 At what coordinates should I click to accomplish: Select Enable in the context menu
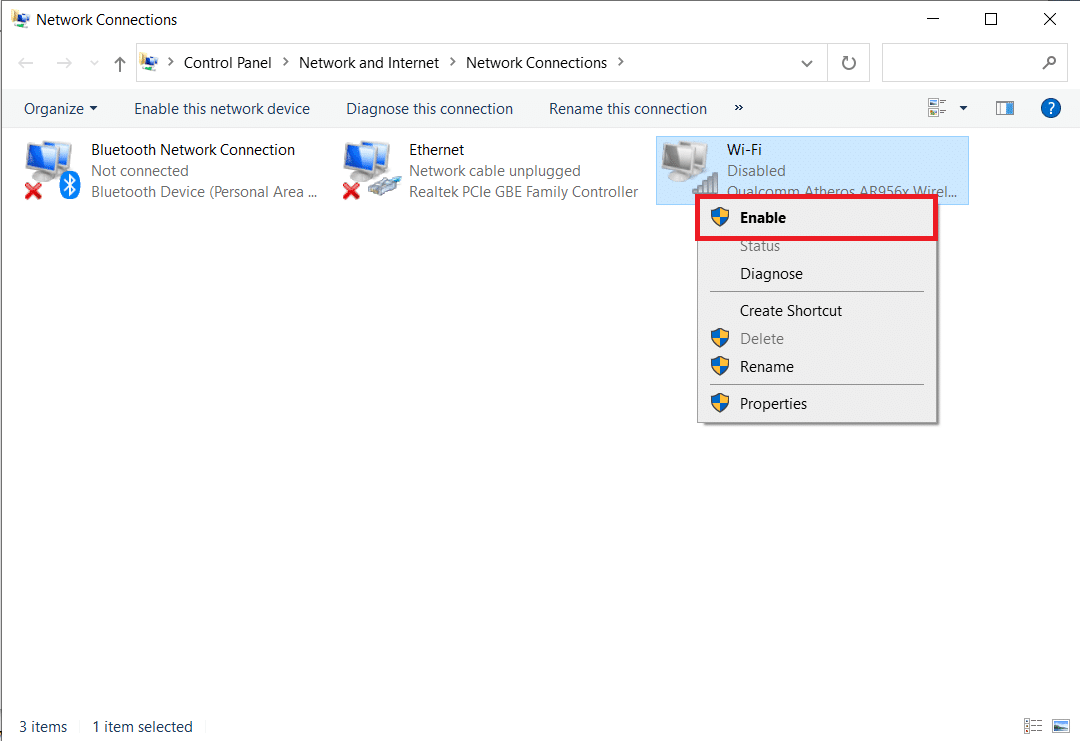tap(763, 217)
